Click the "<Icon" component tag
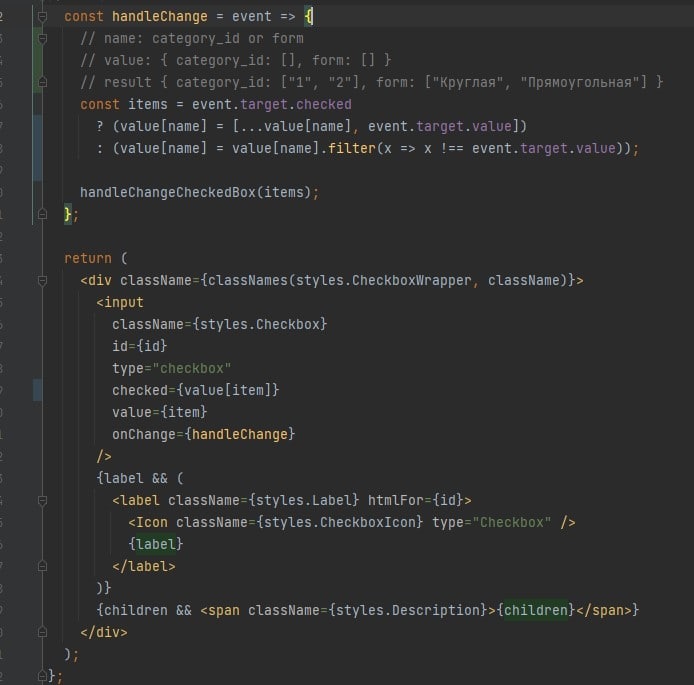Image resolution: width=694 pixels, height=685 pixels. 148,523
